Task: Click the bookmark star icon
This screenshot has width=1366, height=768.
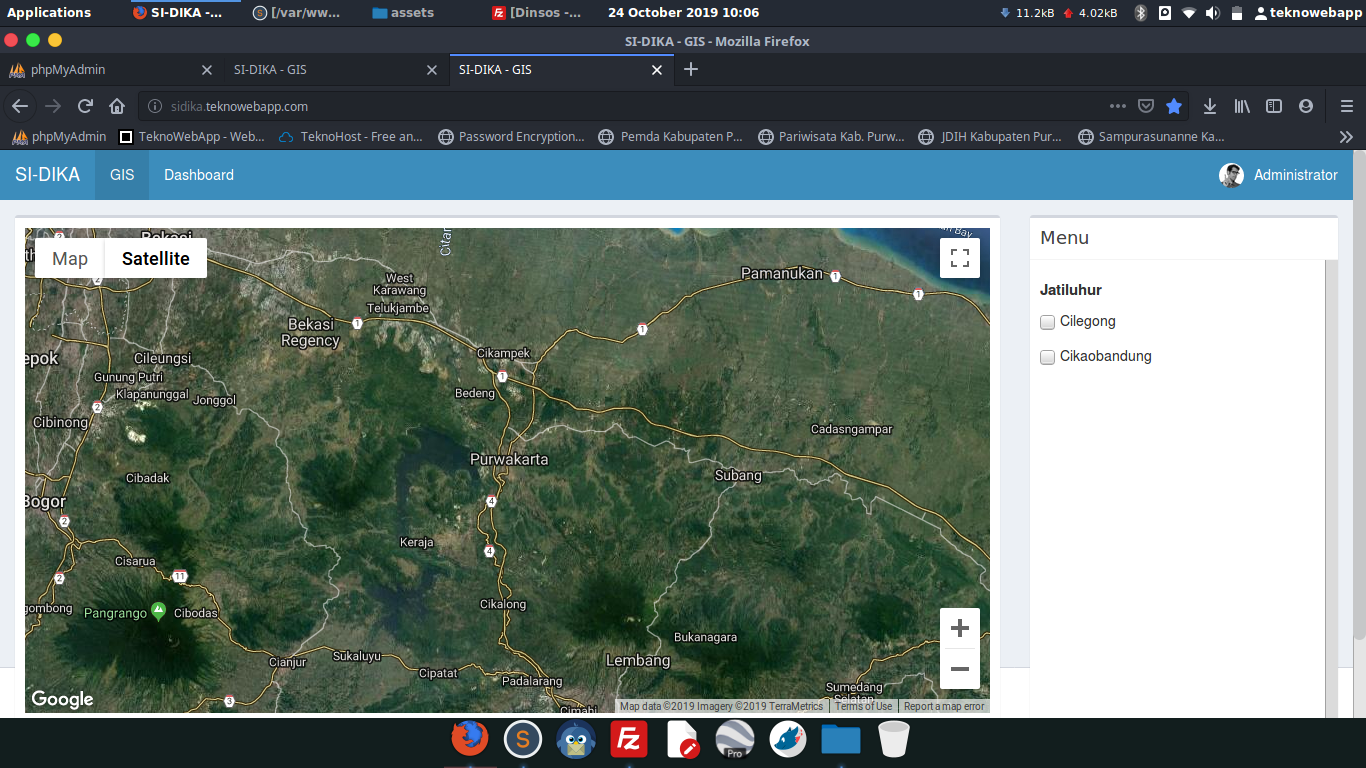Action: tap(1174, 106)
